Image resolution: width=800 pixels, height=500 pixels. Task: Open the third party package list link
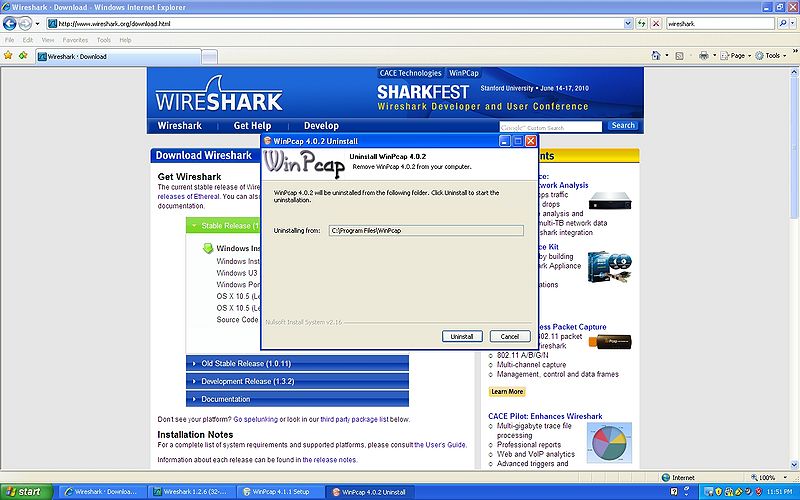click(355, 419)
